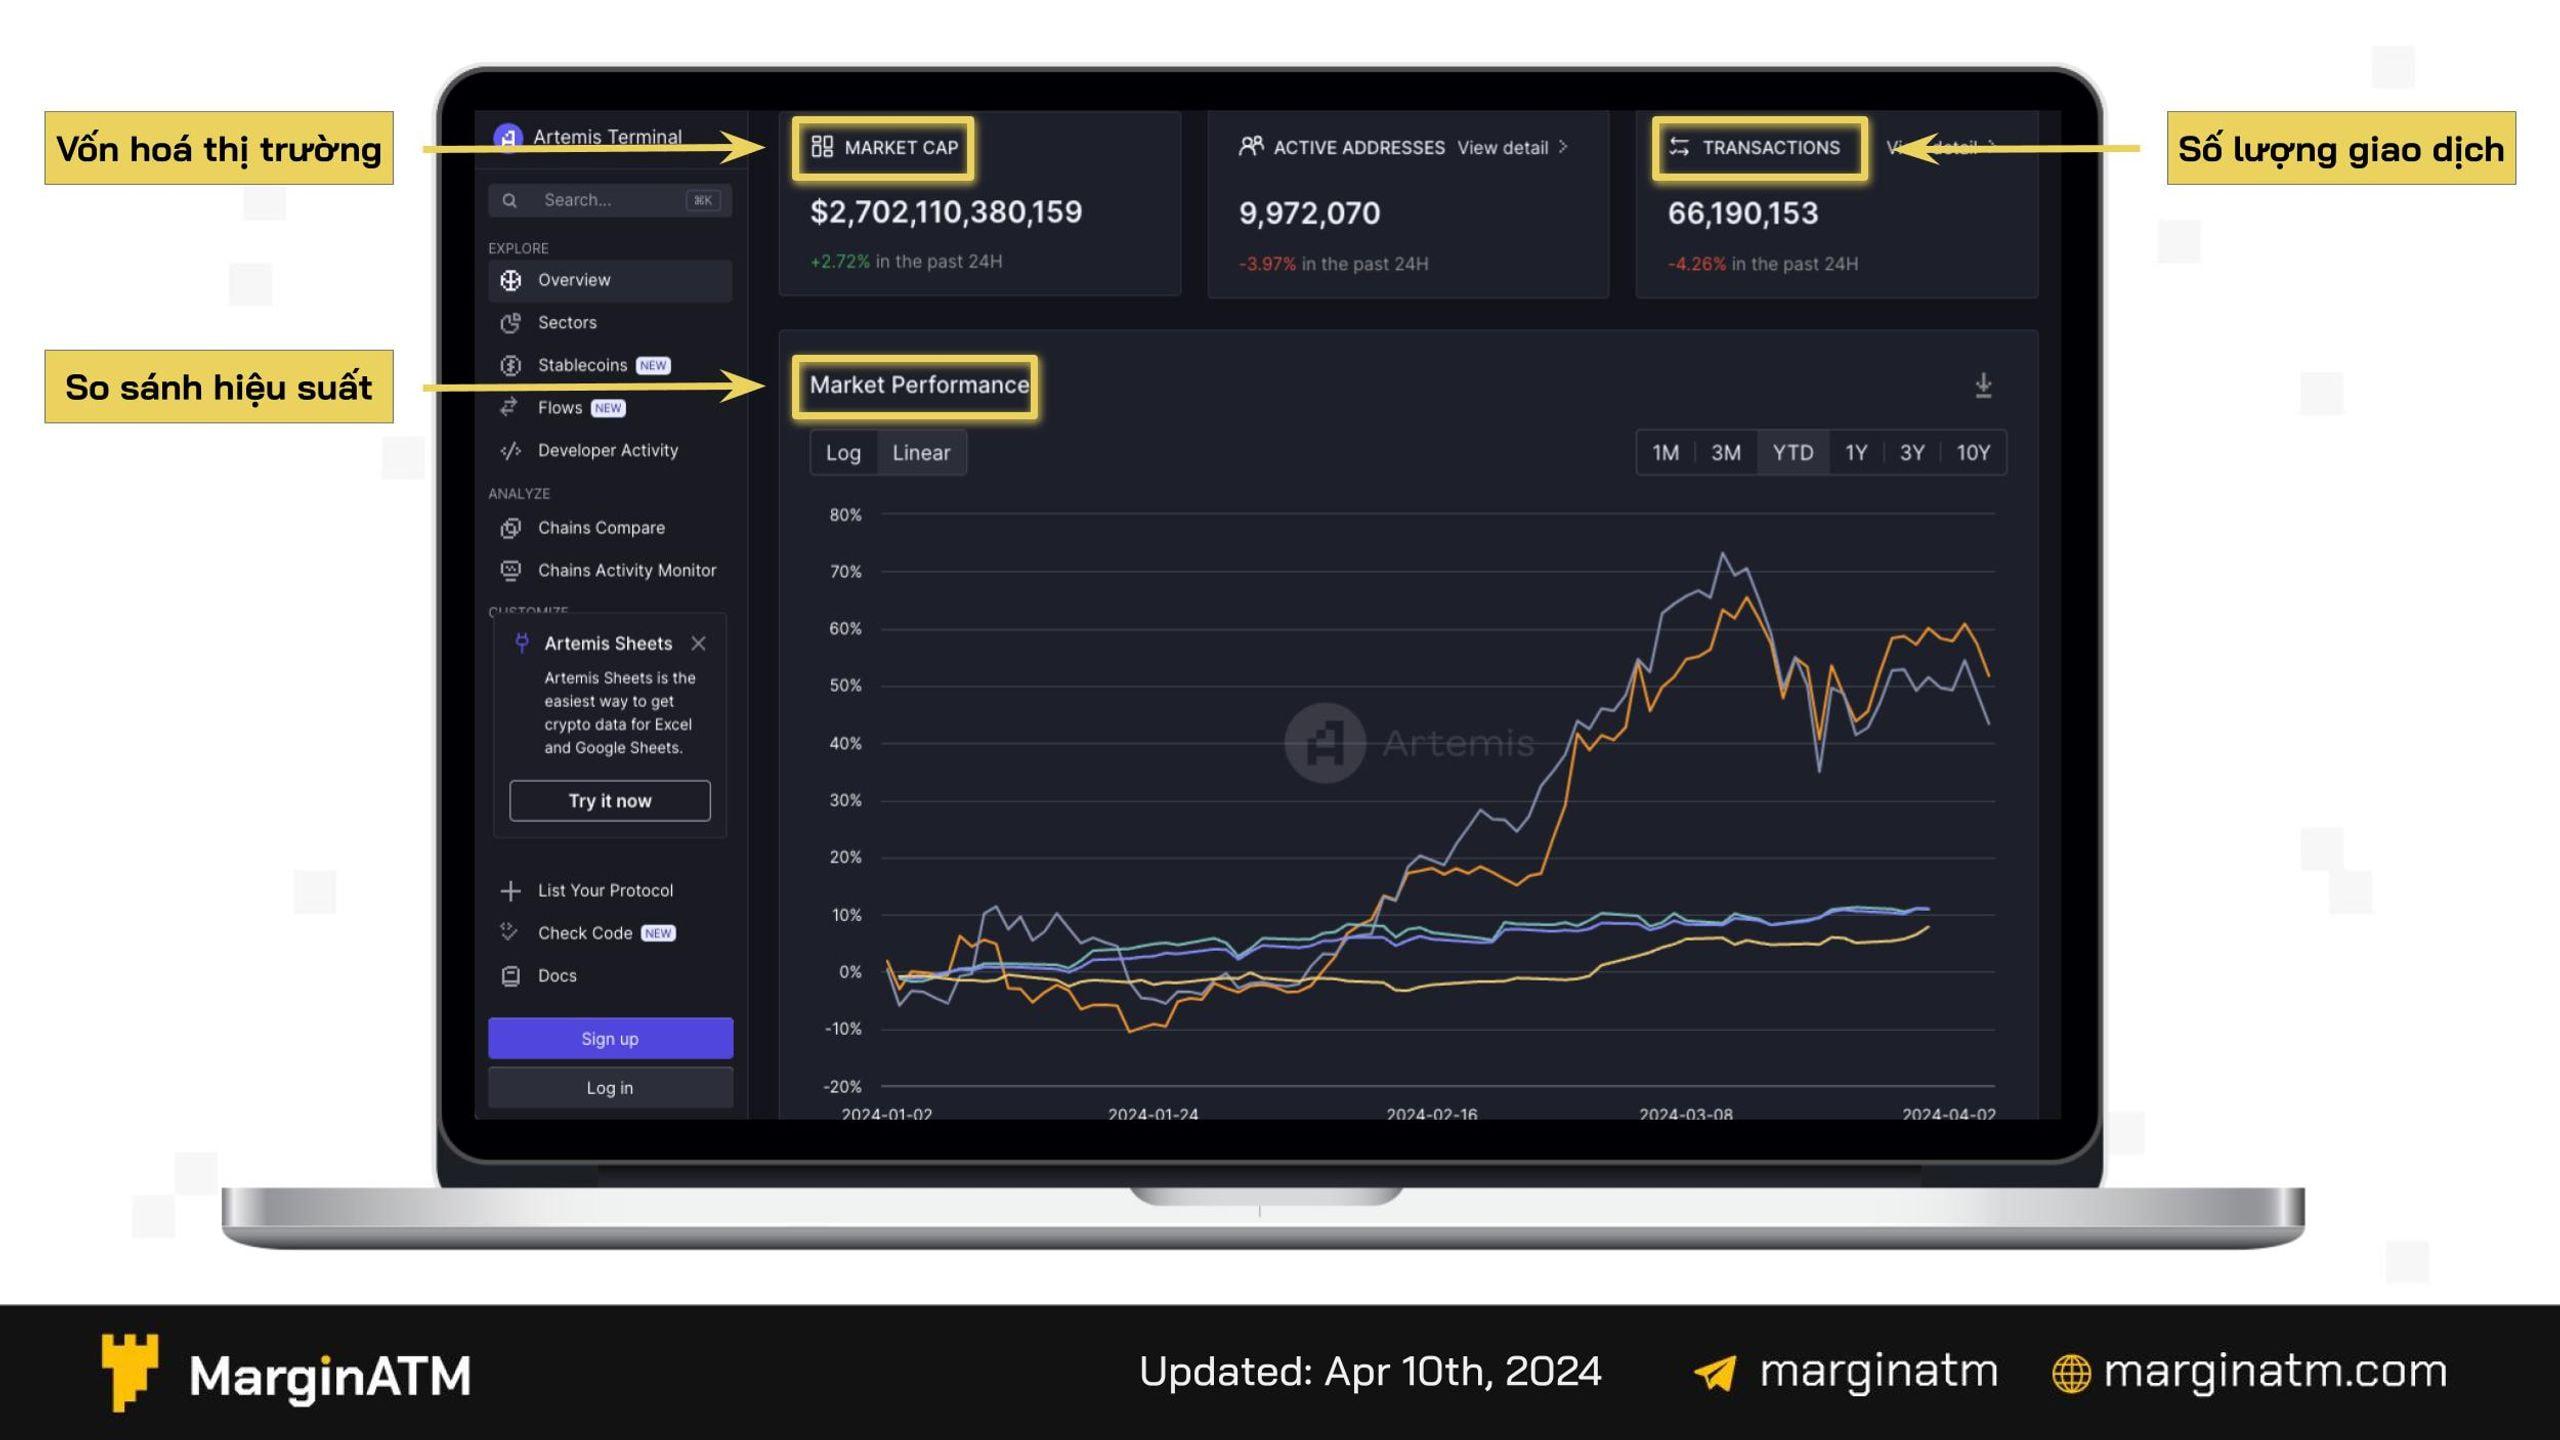
Task: Click the download icon on Market Performance
Action: pyautogui.click(x=1983, y=385)
